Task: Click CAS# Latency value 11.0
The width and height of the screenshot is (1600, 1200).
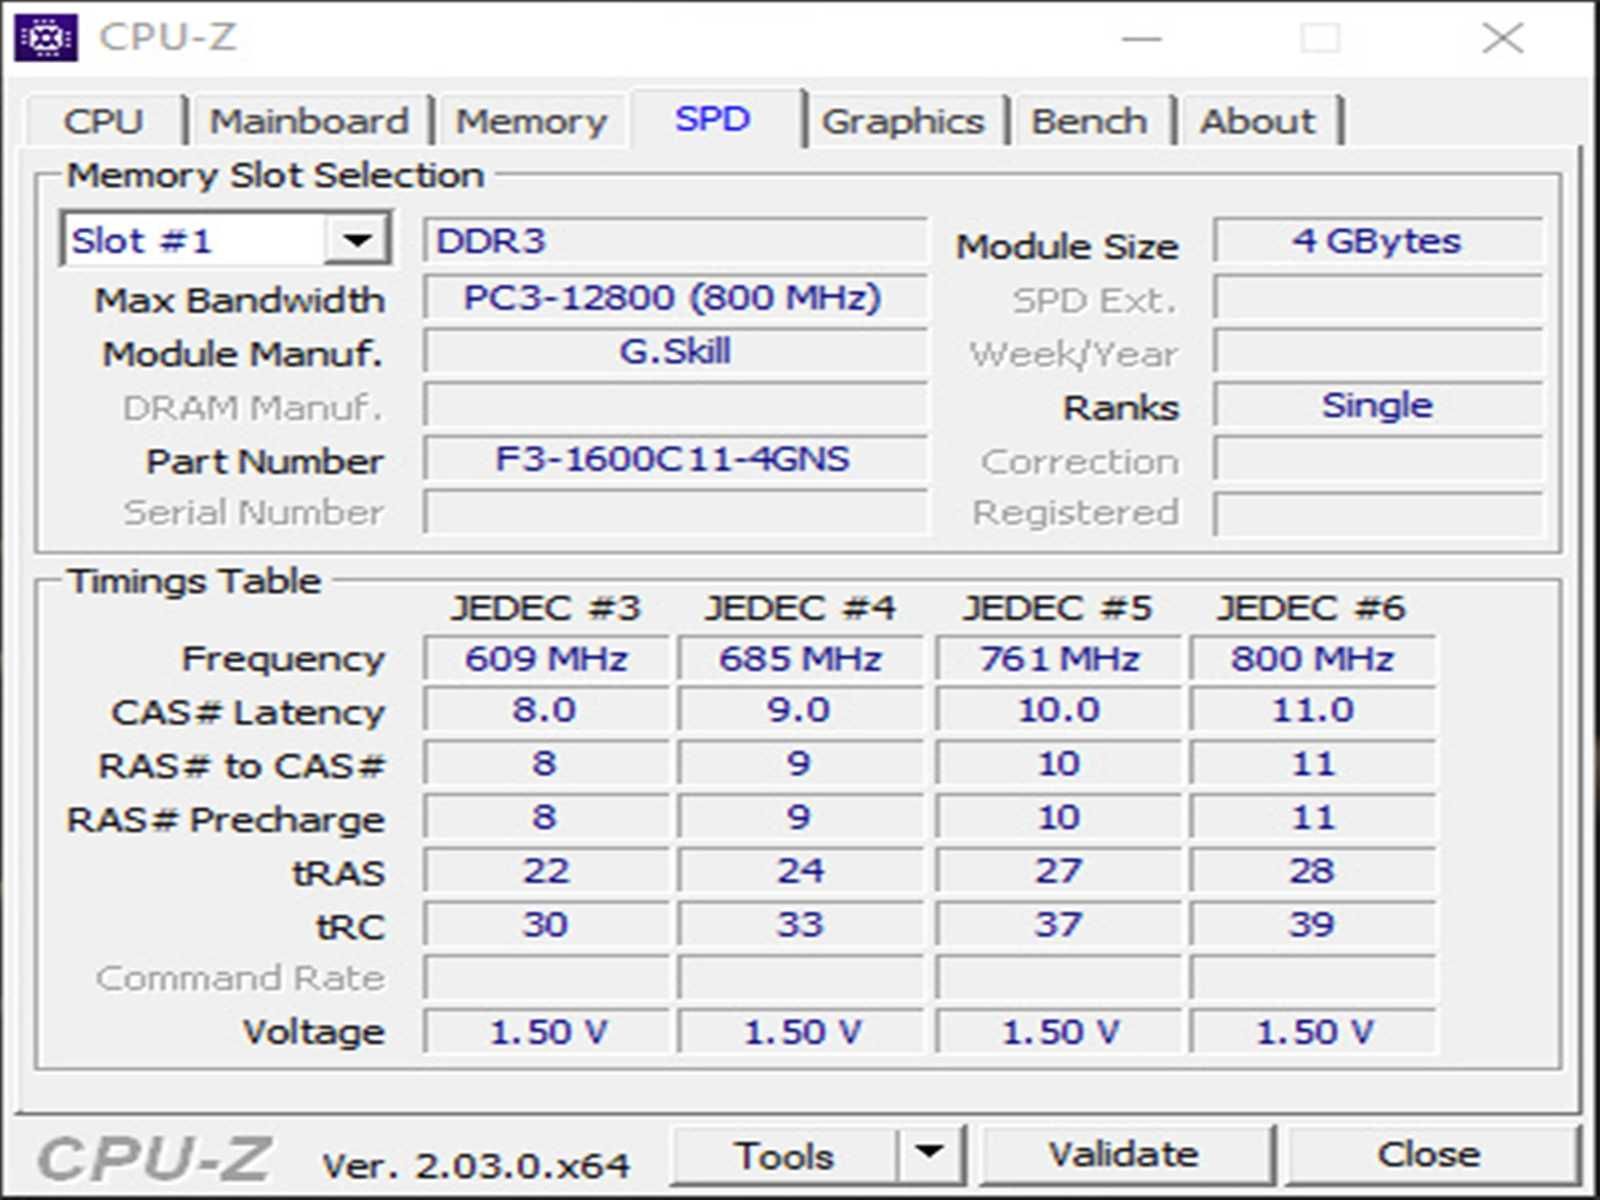Action: (x=1312, y=710)
